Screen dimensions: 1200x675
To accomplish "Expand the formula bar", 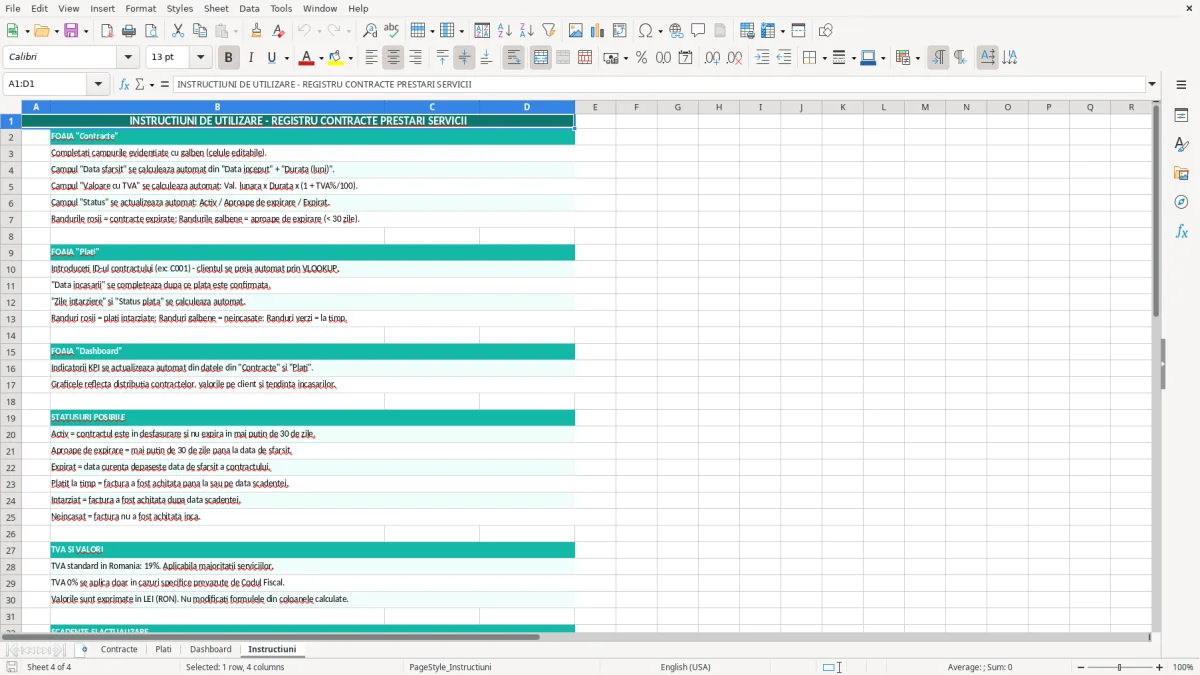I will pyautogui.click(x=1152, y=85).
